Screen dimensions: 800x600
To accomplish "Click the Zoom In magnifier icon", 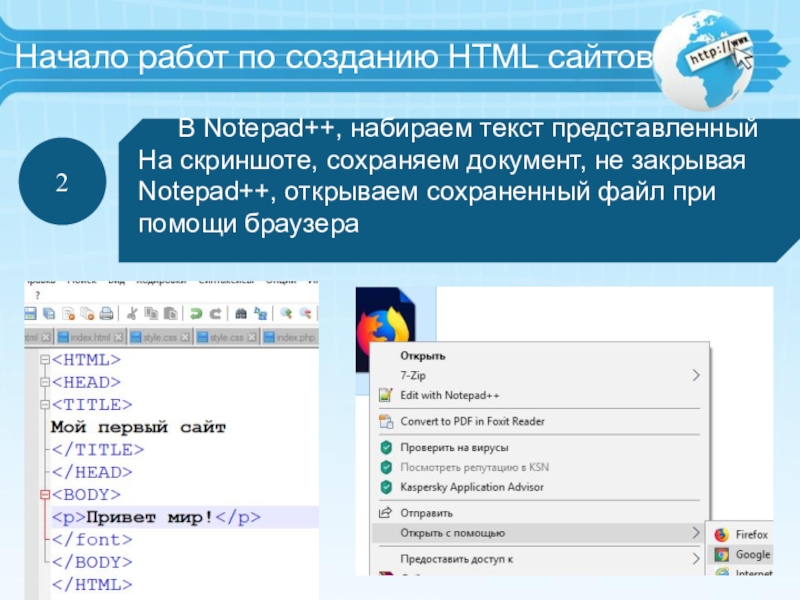I will (x=286, y=313).
